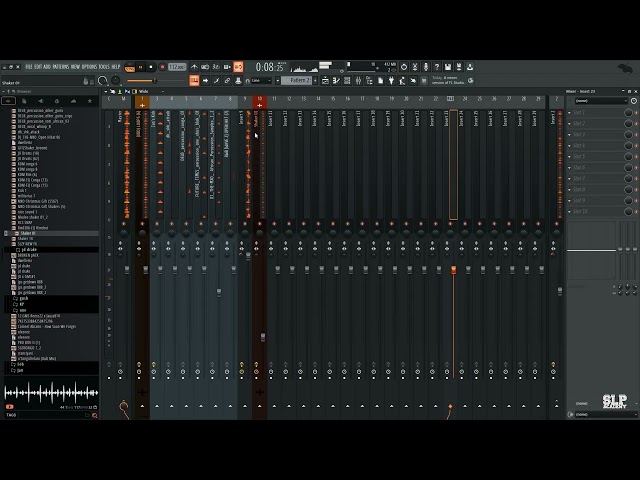Toggle Song/Pattern playback mode button
This screenshot has height=480, width=640.
coord(130,67)
